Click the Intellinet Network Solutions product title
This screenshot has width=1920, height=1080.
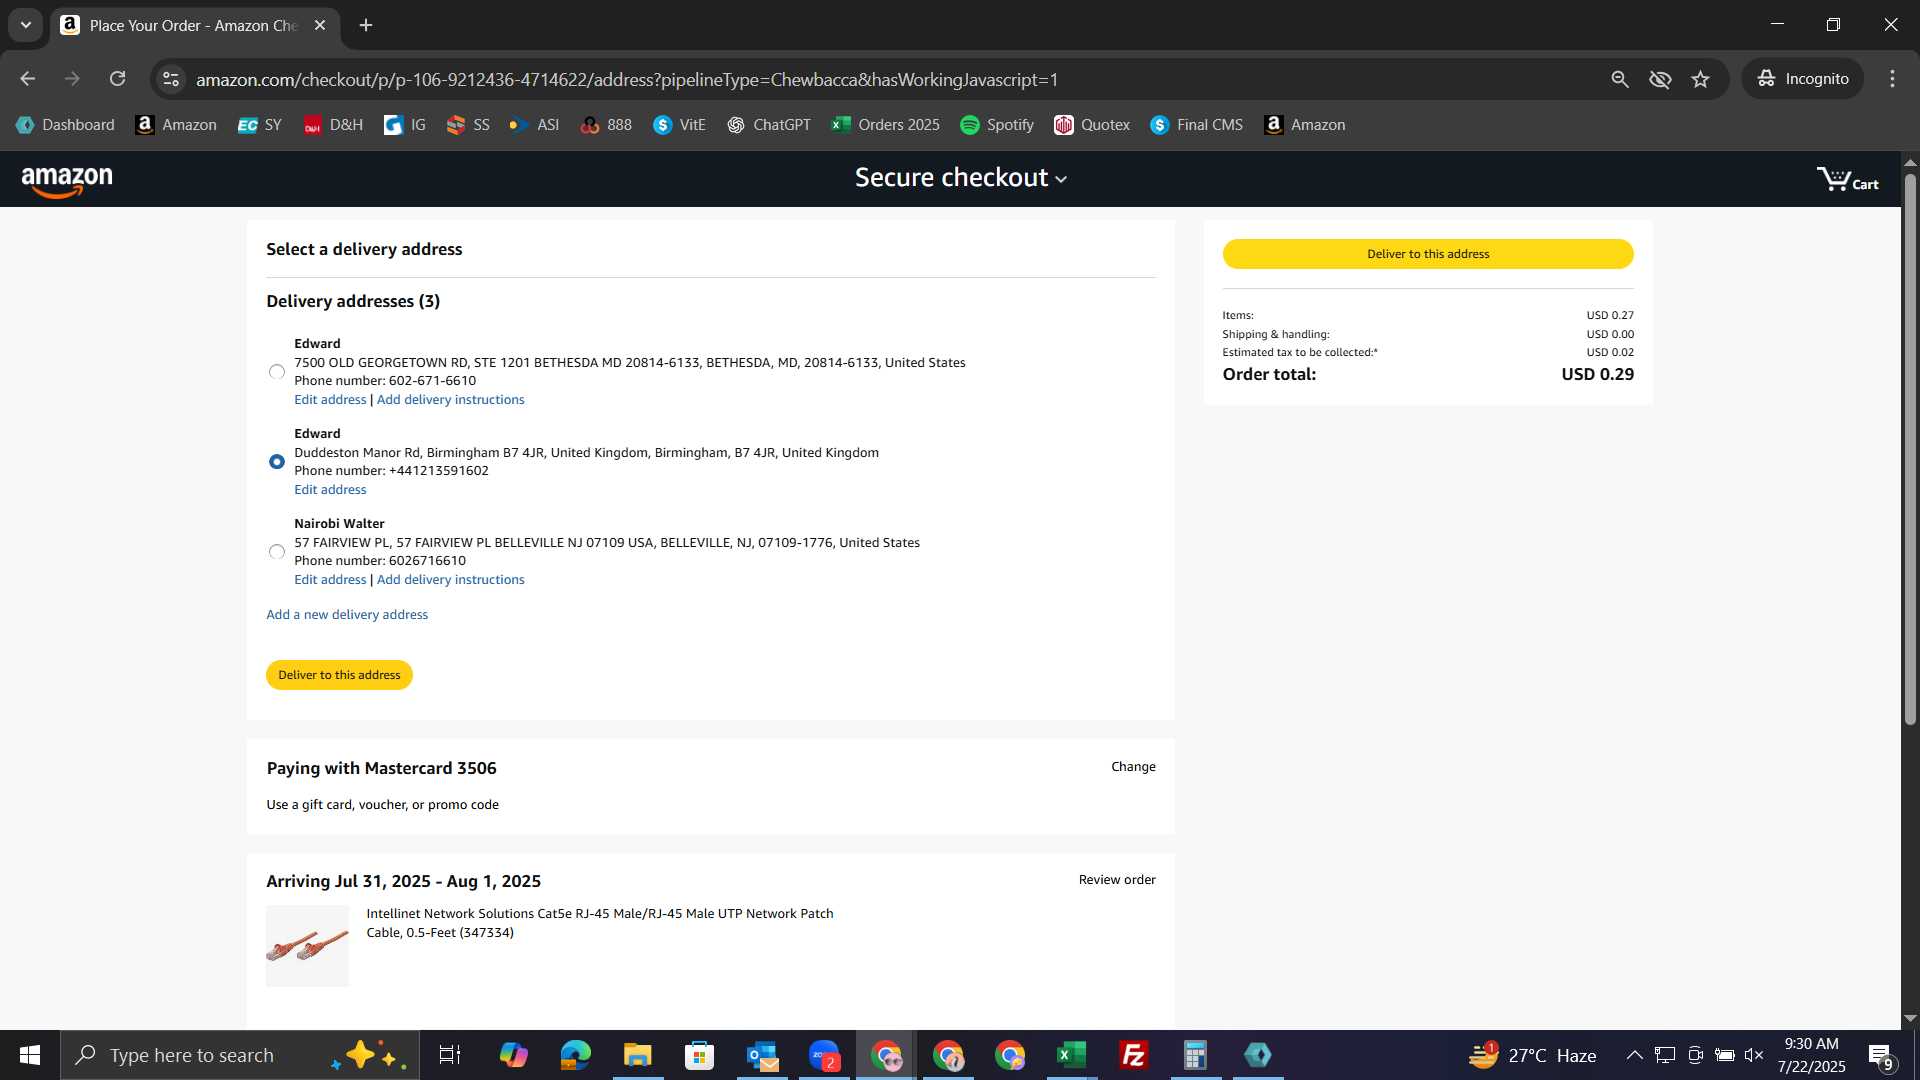click(600, 923)
